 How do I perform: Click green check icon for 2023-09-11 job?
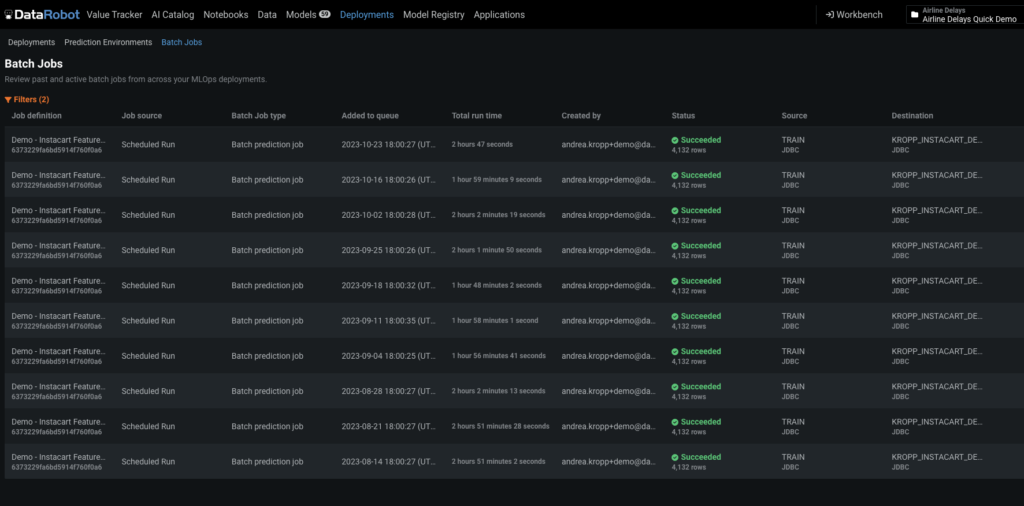pos(675,316)
